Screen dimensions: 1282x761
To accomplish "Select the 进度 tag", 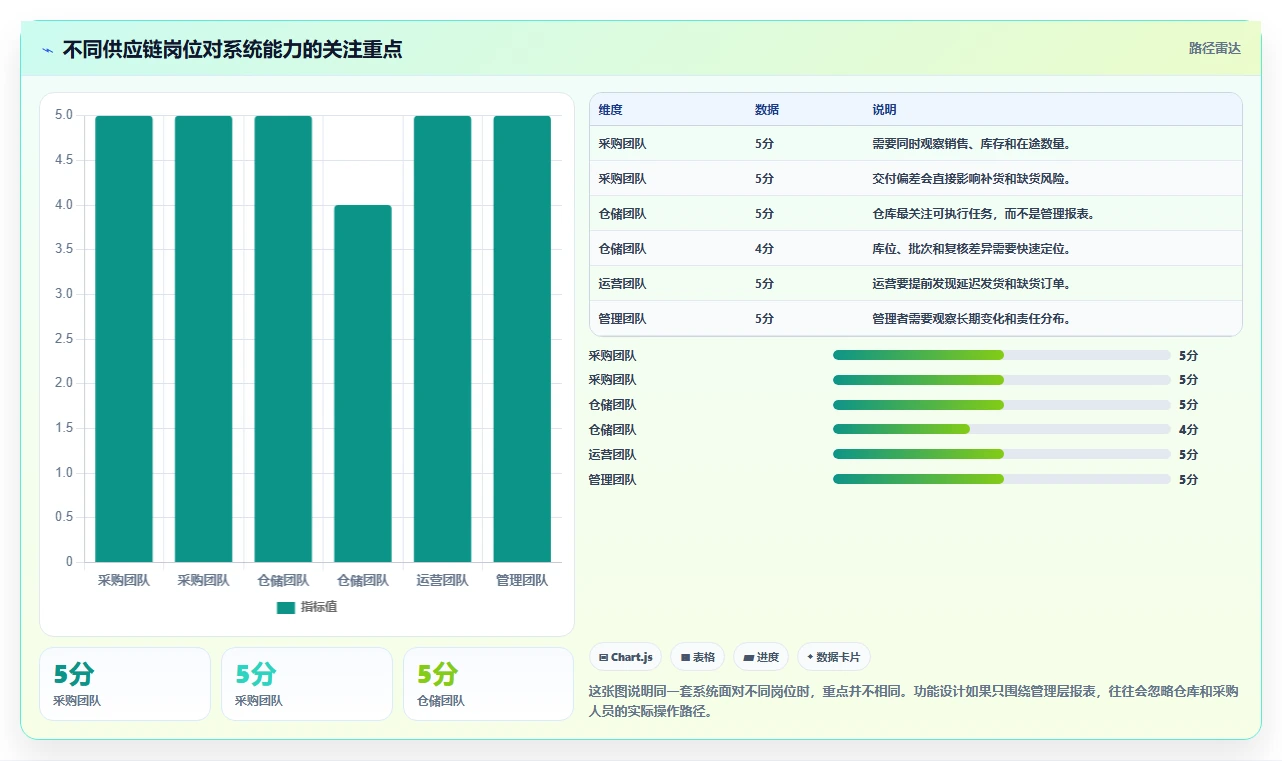I will coord(761,657).
